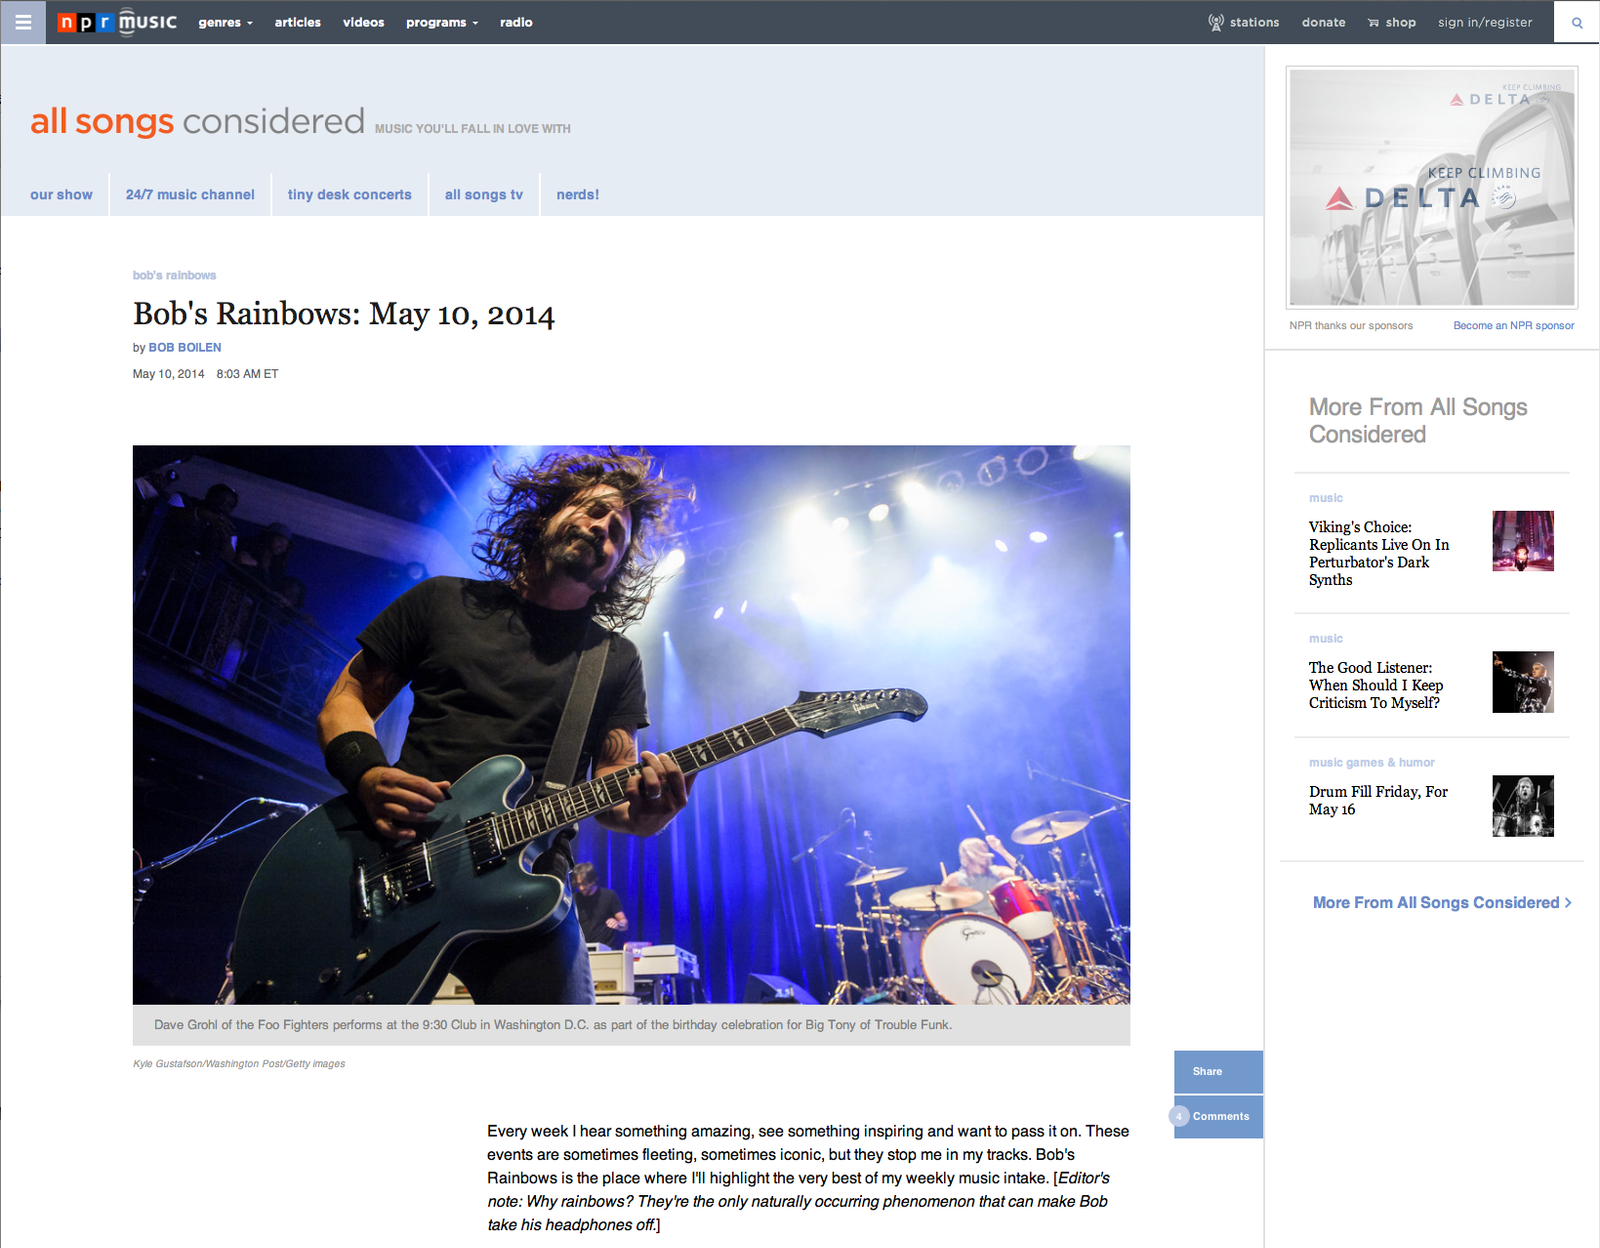This screenshot has height=1248, width=1600.
Task: Click the NPR Music logo
Action: (117, 22)
